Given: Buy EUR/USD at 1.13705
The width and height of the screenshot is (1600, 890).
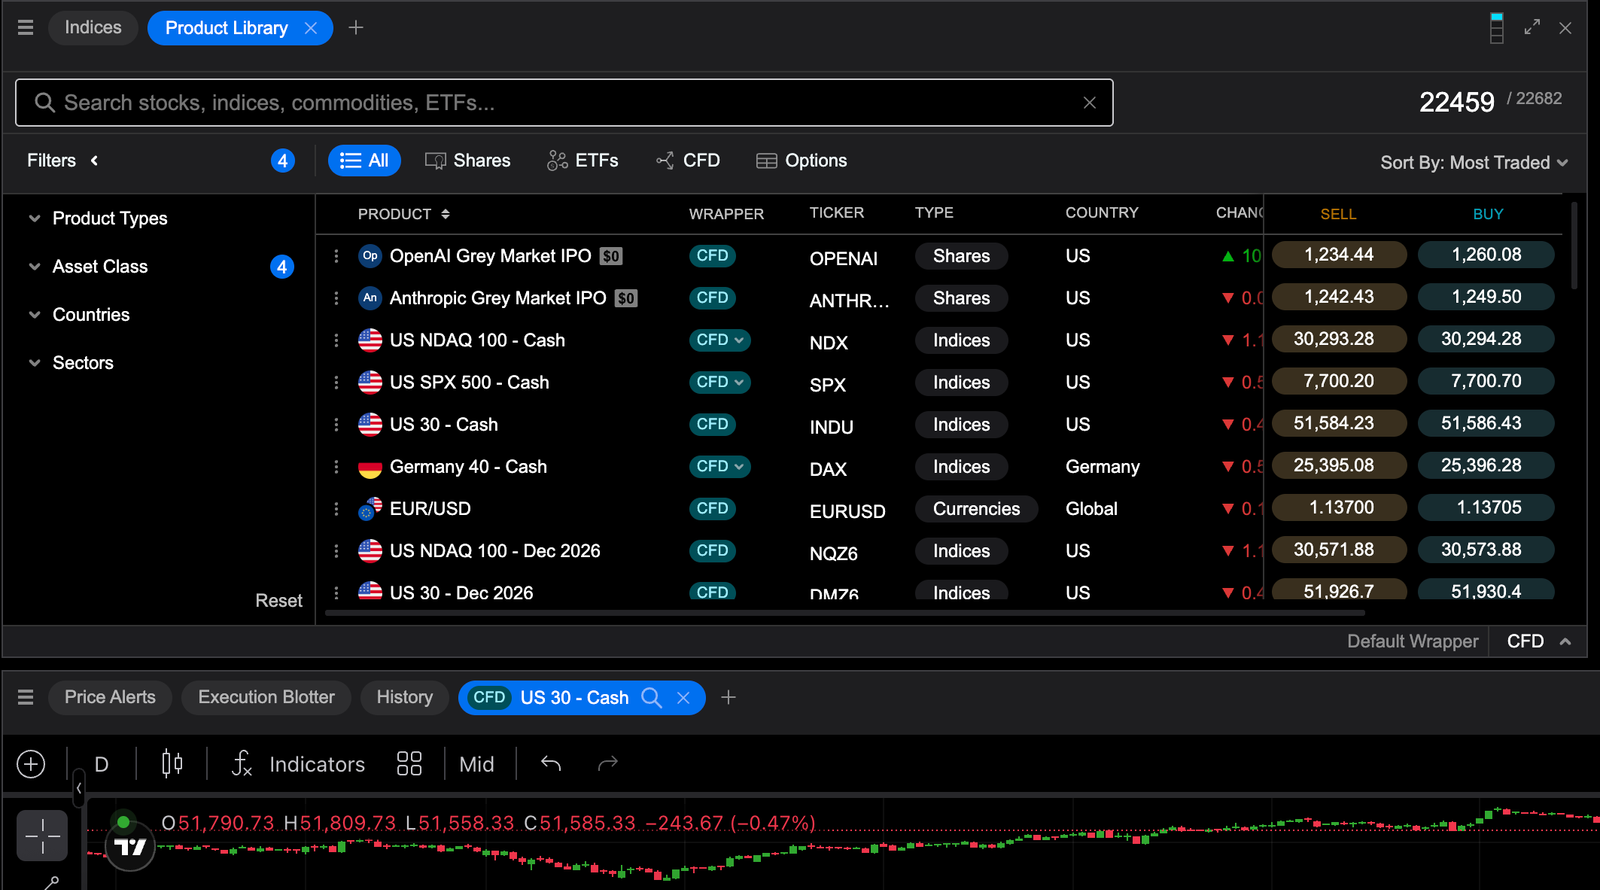Looking at the screenshot, I should coord(1488,507).
